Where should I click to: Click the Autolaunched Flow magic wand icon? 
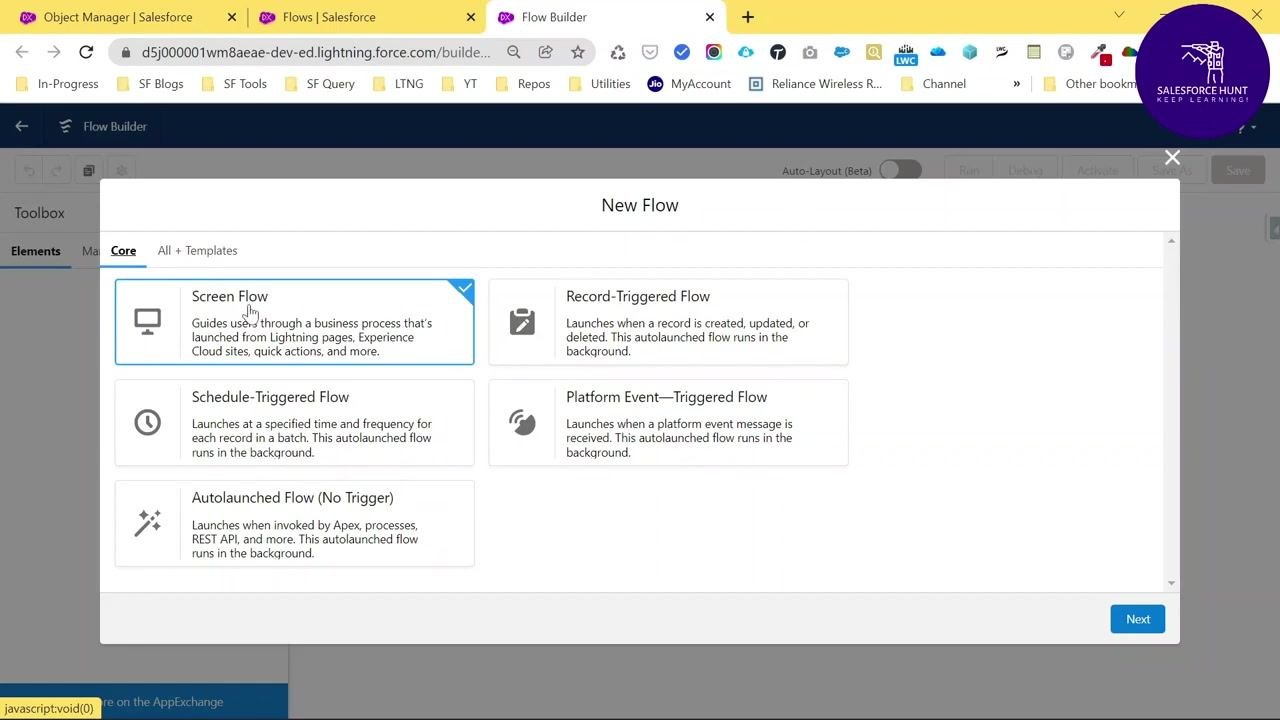coord(147,523)
